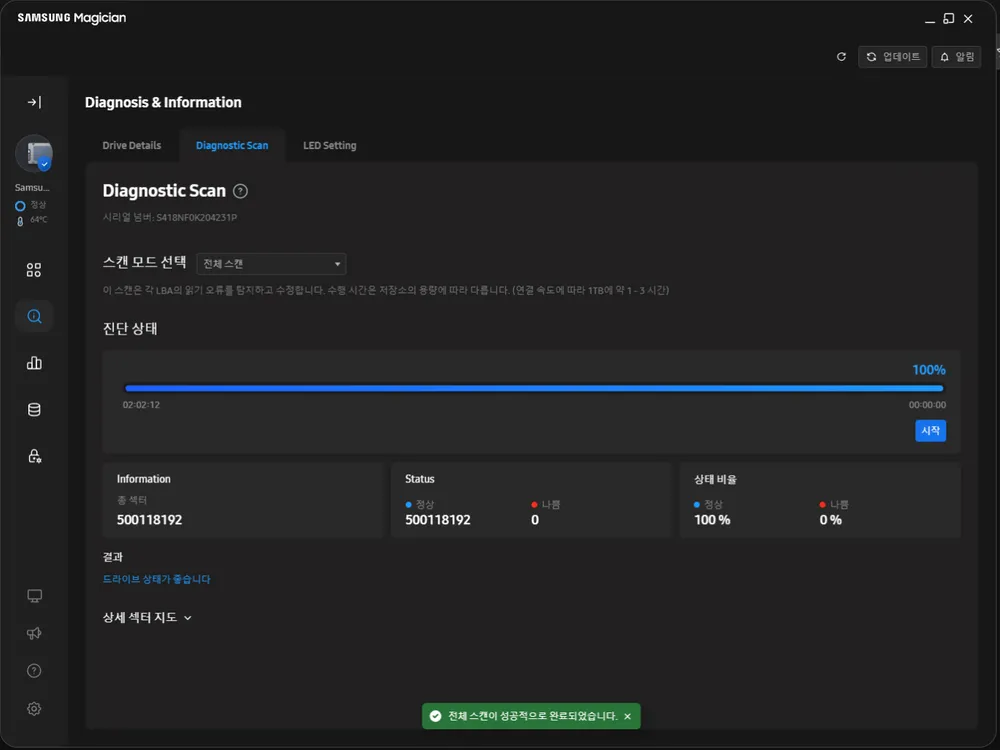Click the blue 시작 start button

(930, 430)
